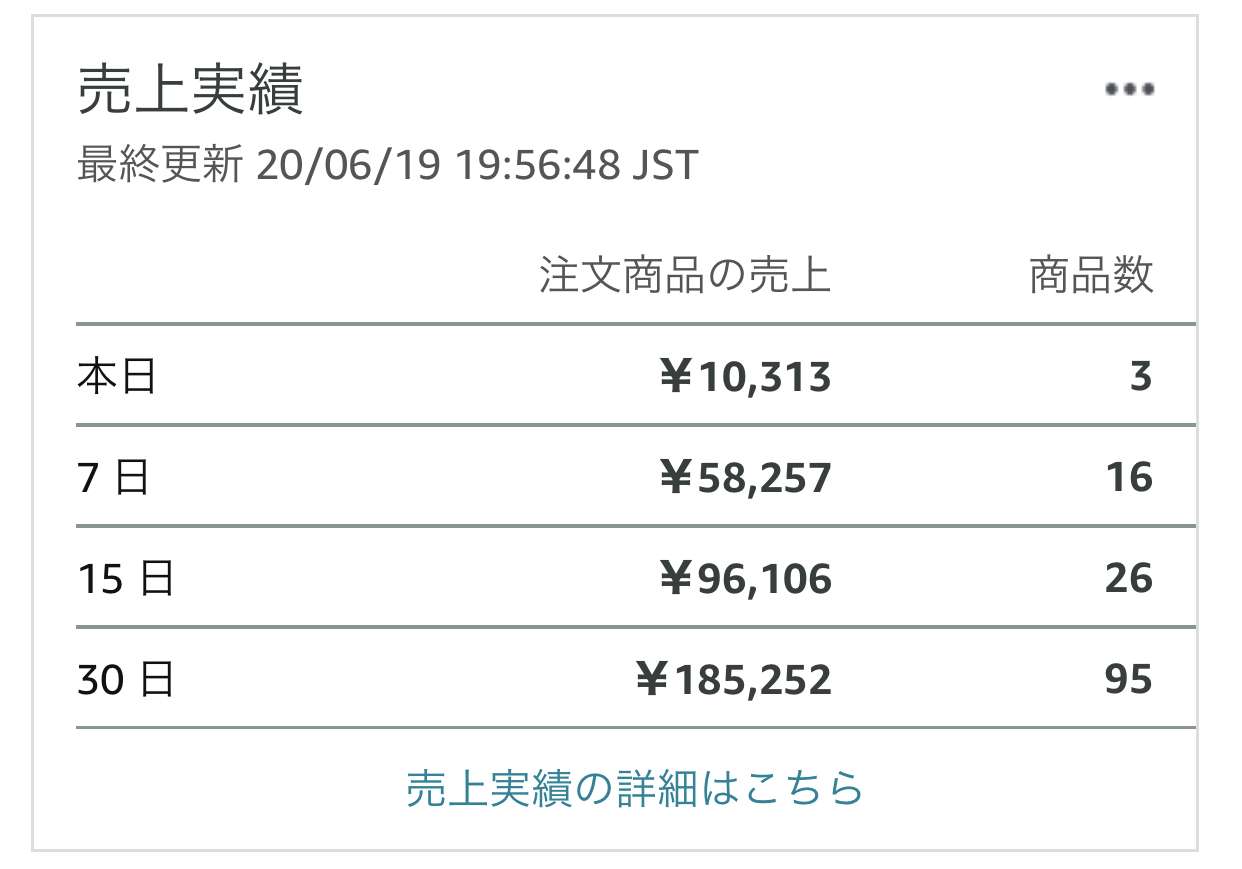Click the 7-day item count 16
This screenshot has height=869, width=1242.
(x=1130, y=479)
